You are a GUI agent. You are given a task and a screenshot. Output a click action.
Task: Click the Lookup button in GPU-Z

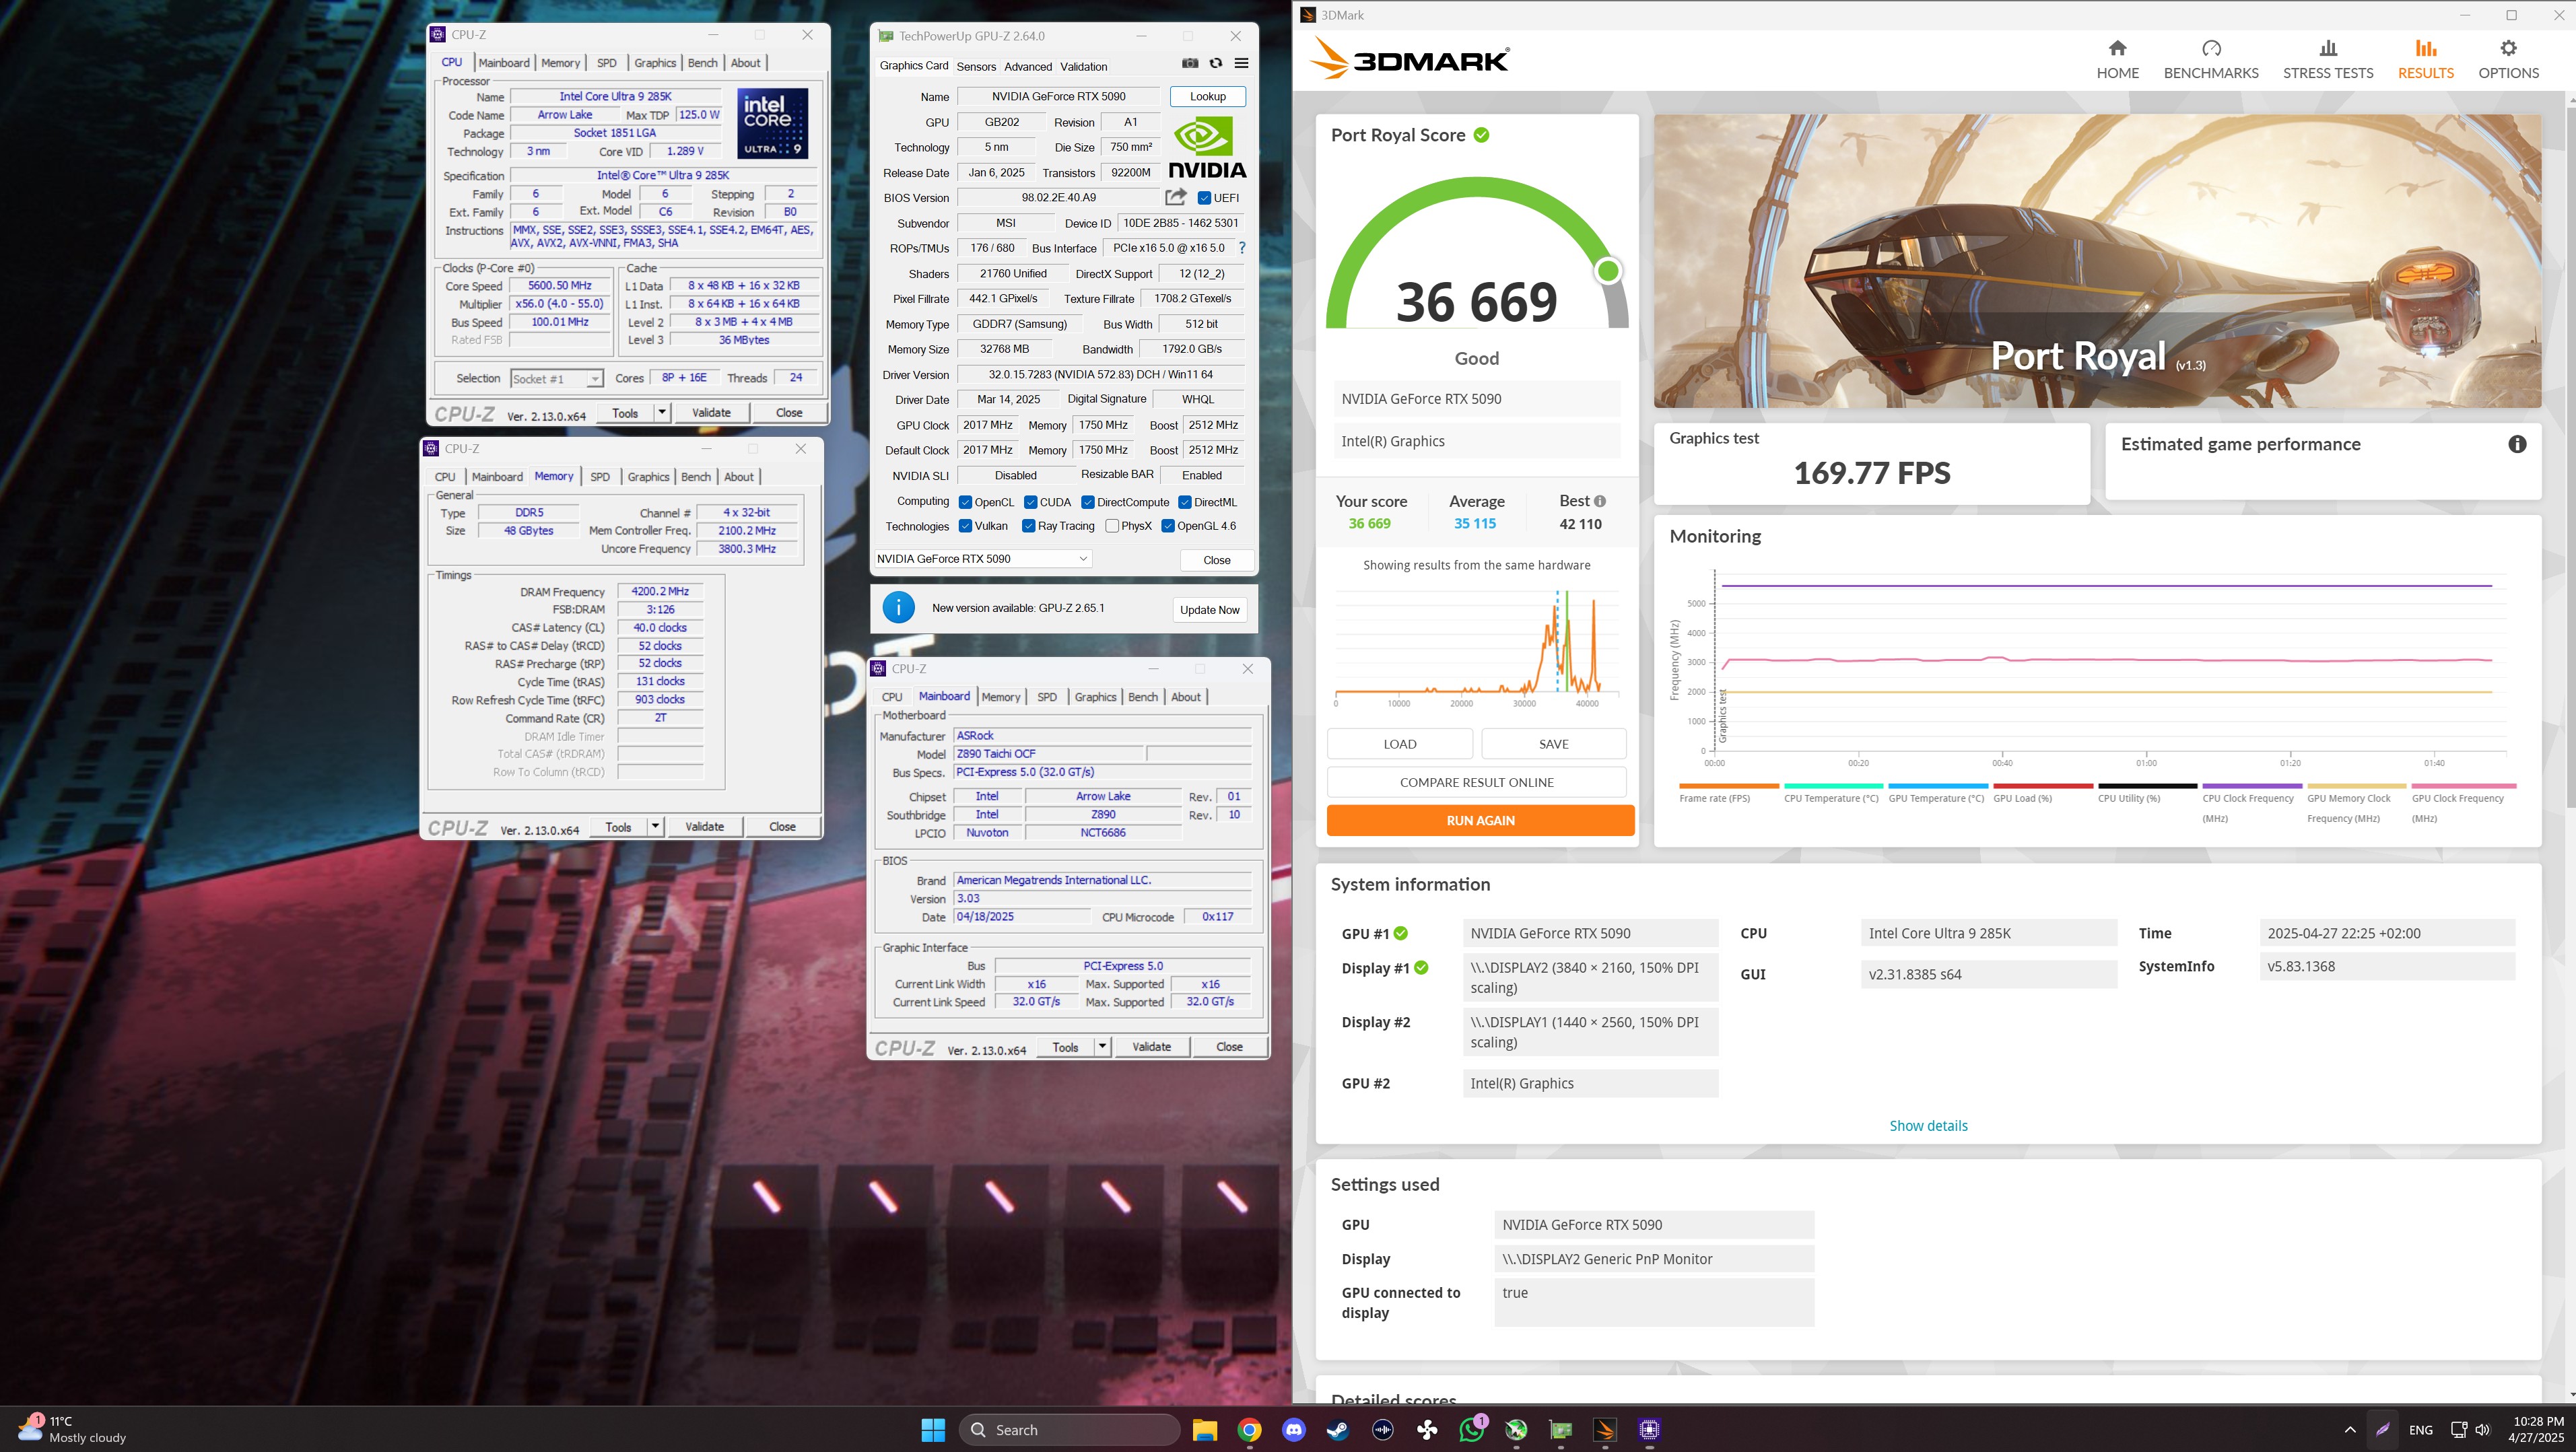(x=1207, y=96)
